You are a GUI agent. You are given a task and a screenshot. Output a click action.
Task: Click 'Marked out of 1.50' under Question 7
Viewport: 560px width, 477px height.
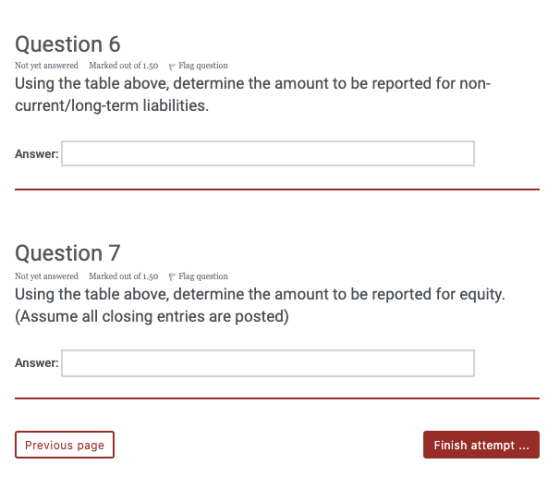pyautogui.click(x=124, y=276)
